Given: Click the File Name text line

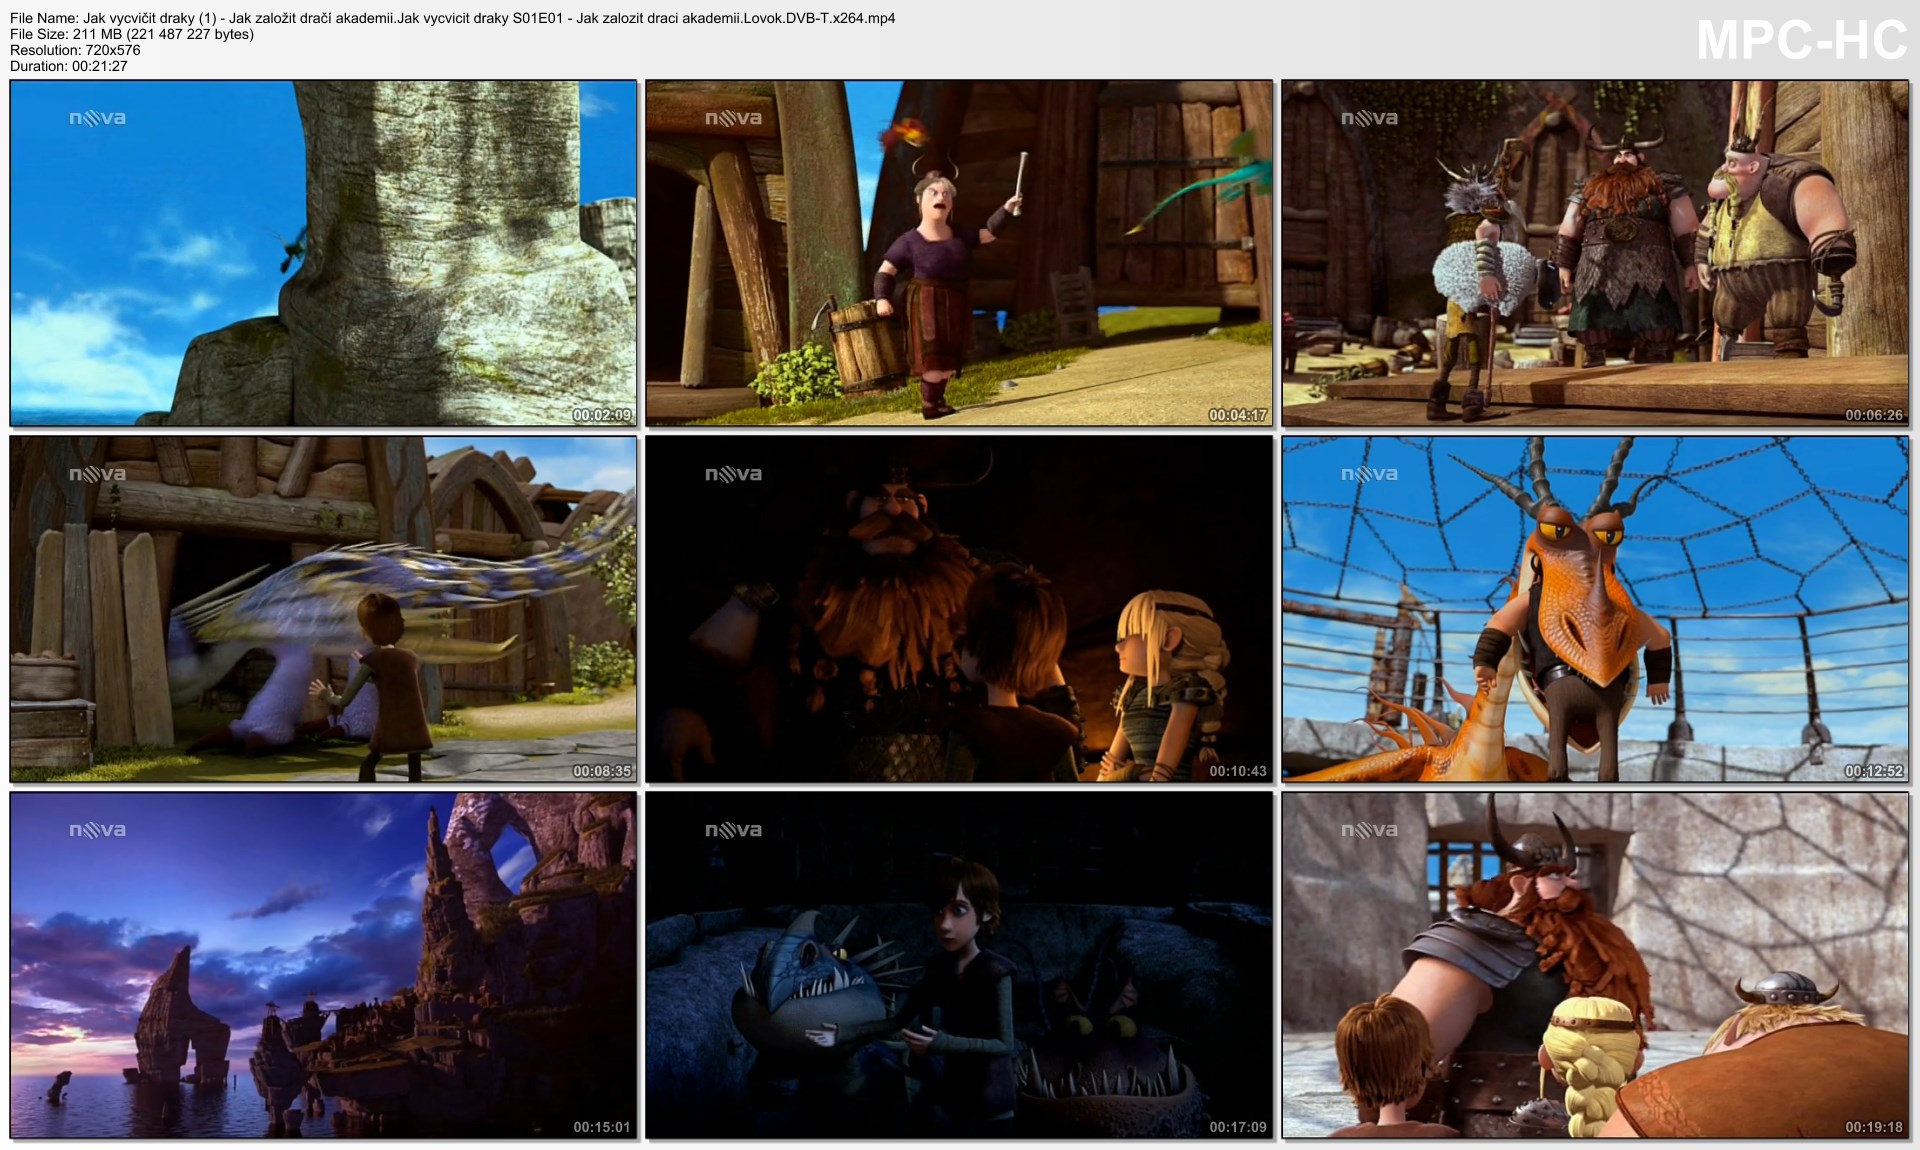Looking at the screenshot, I should pyautogui.click(x=452, y=18).
